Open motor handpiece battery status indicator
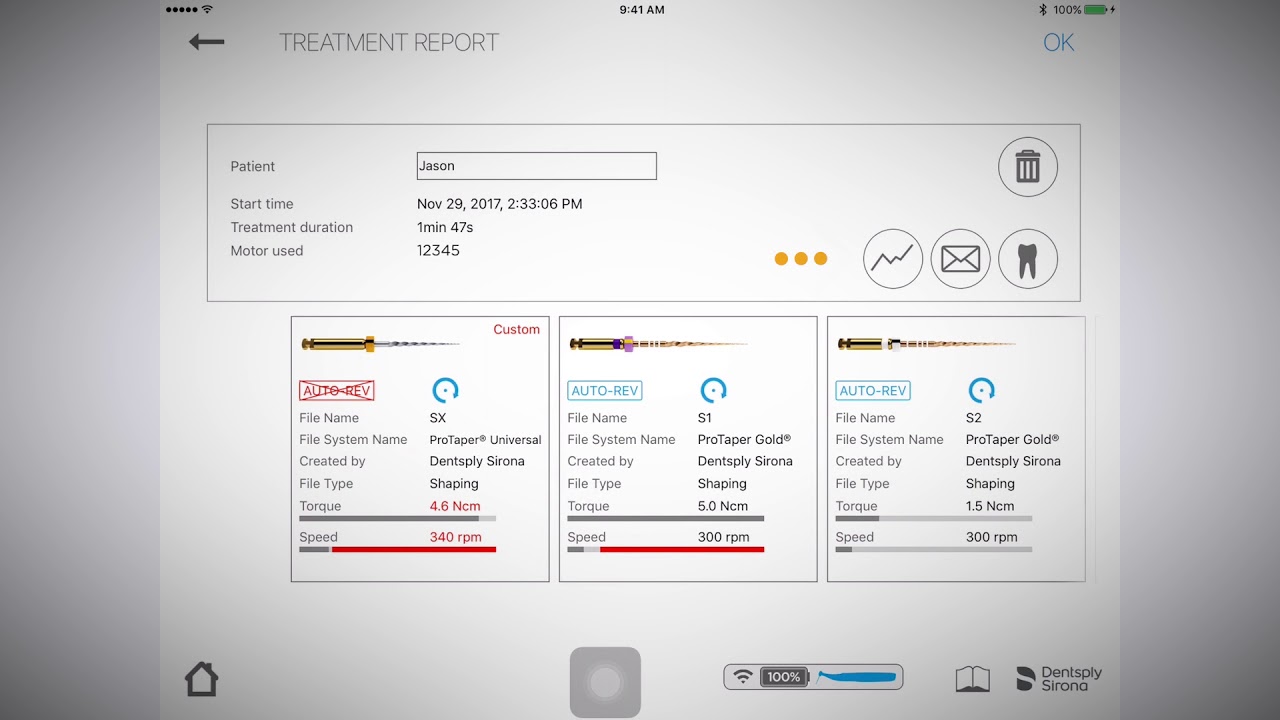This screenshot has height=720, width=1280. [x=813, y=677]
